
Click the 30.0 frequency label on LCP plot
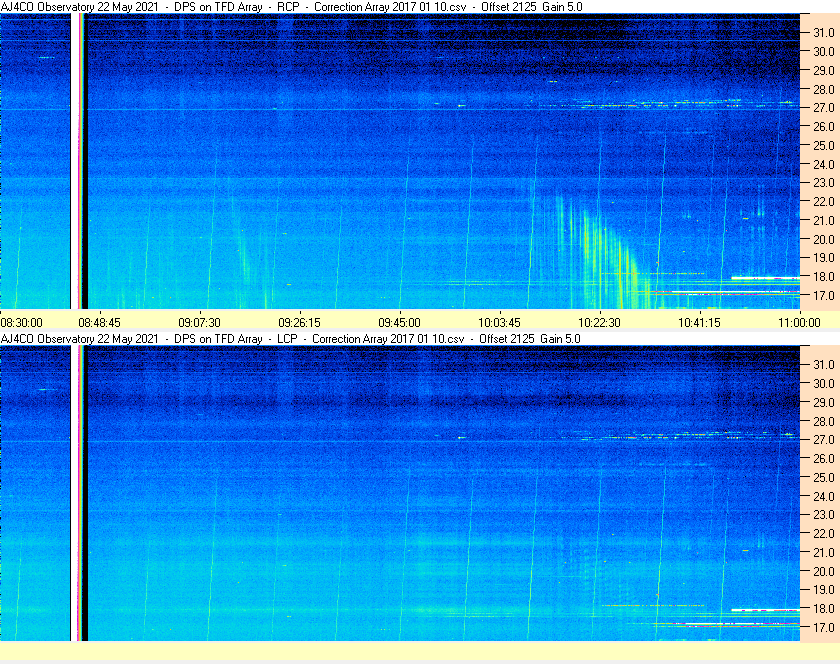824,383
